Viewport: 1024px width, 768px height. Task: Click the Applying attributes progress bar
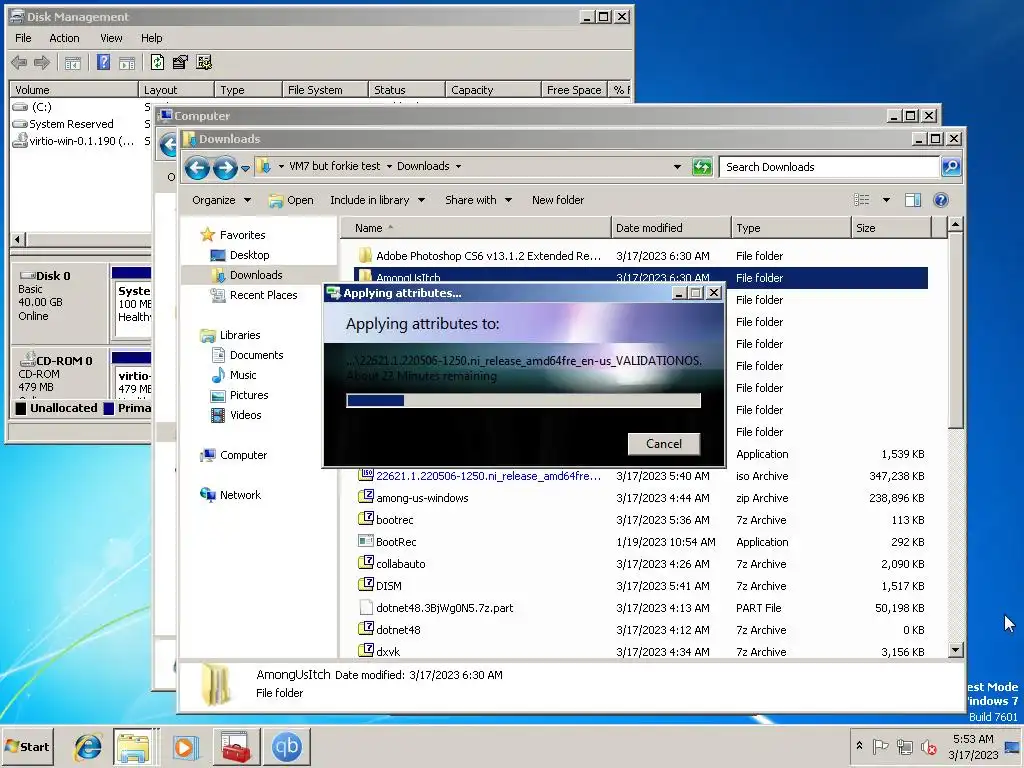523,400
